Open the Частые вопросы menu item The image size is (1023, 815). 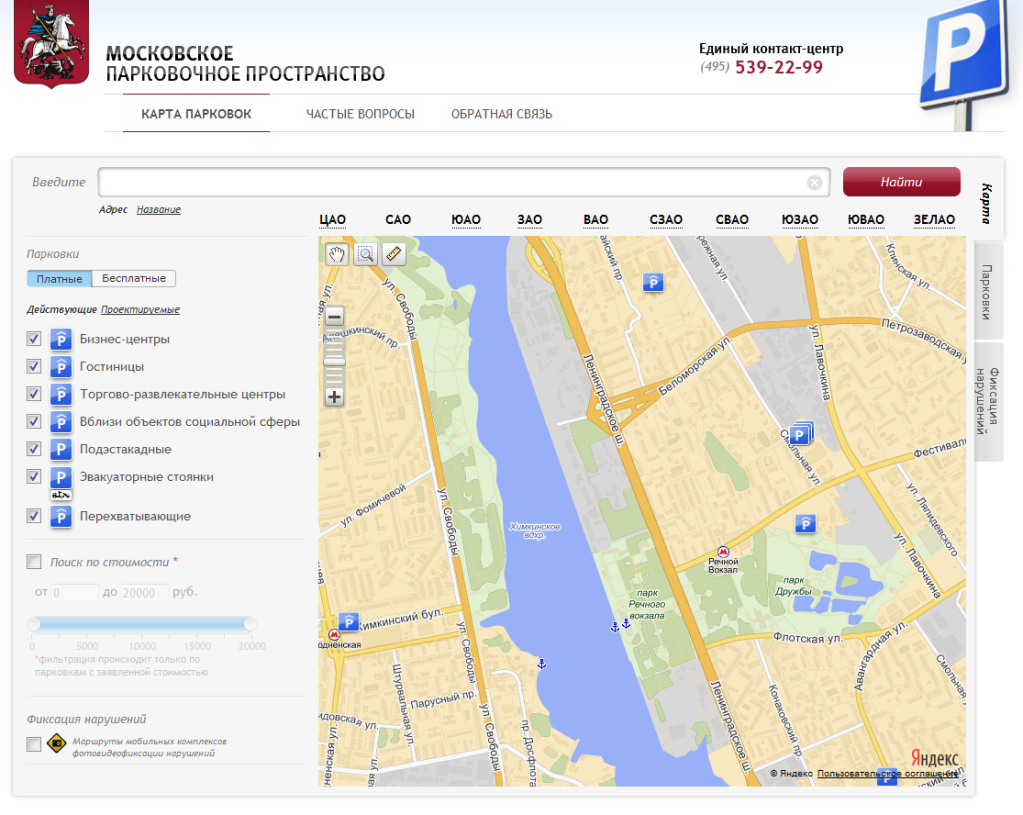pos(360,114)
